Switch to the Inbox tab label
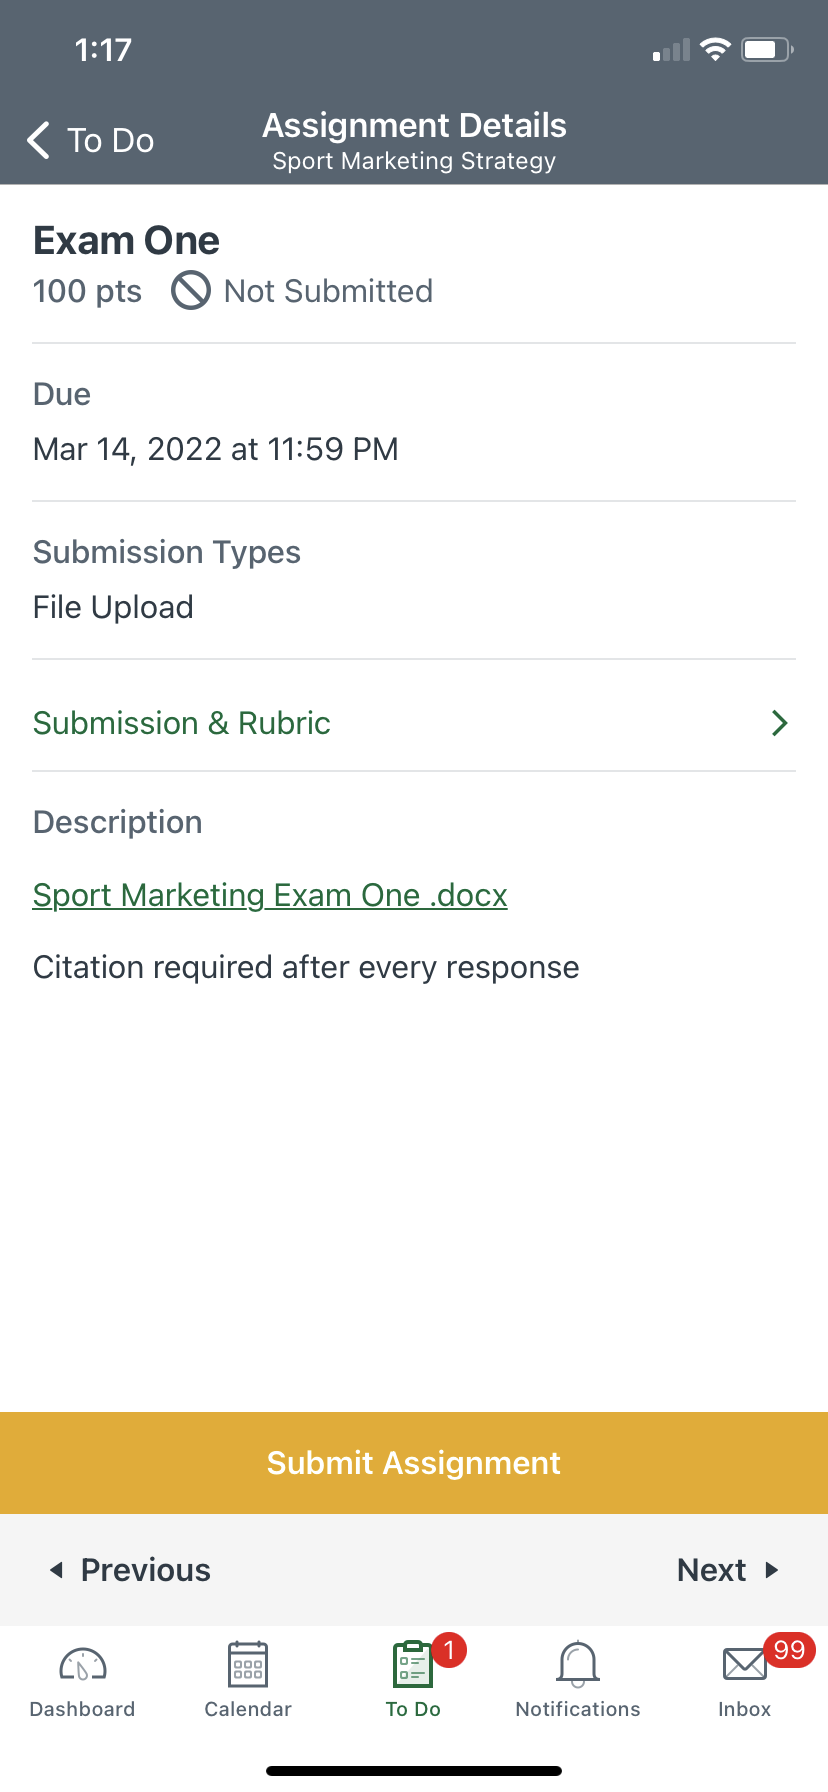 click(x=745, y=1709)
